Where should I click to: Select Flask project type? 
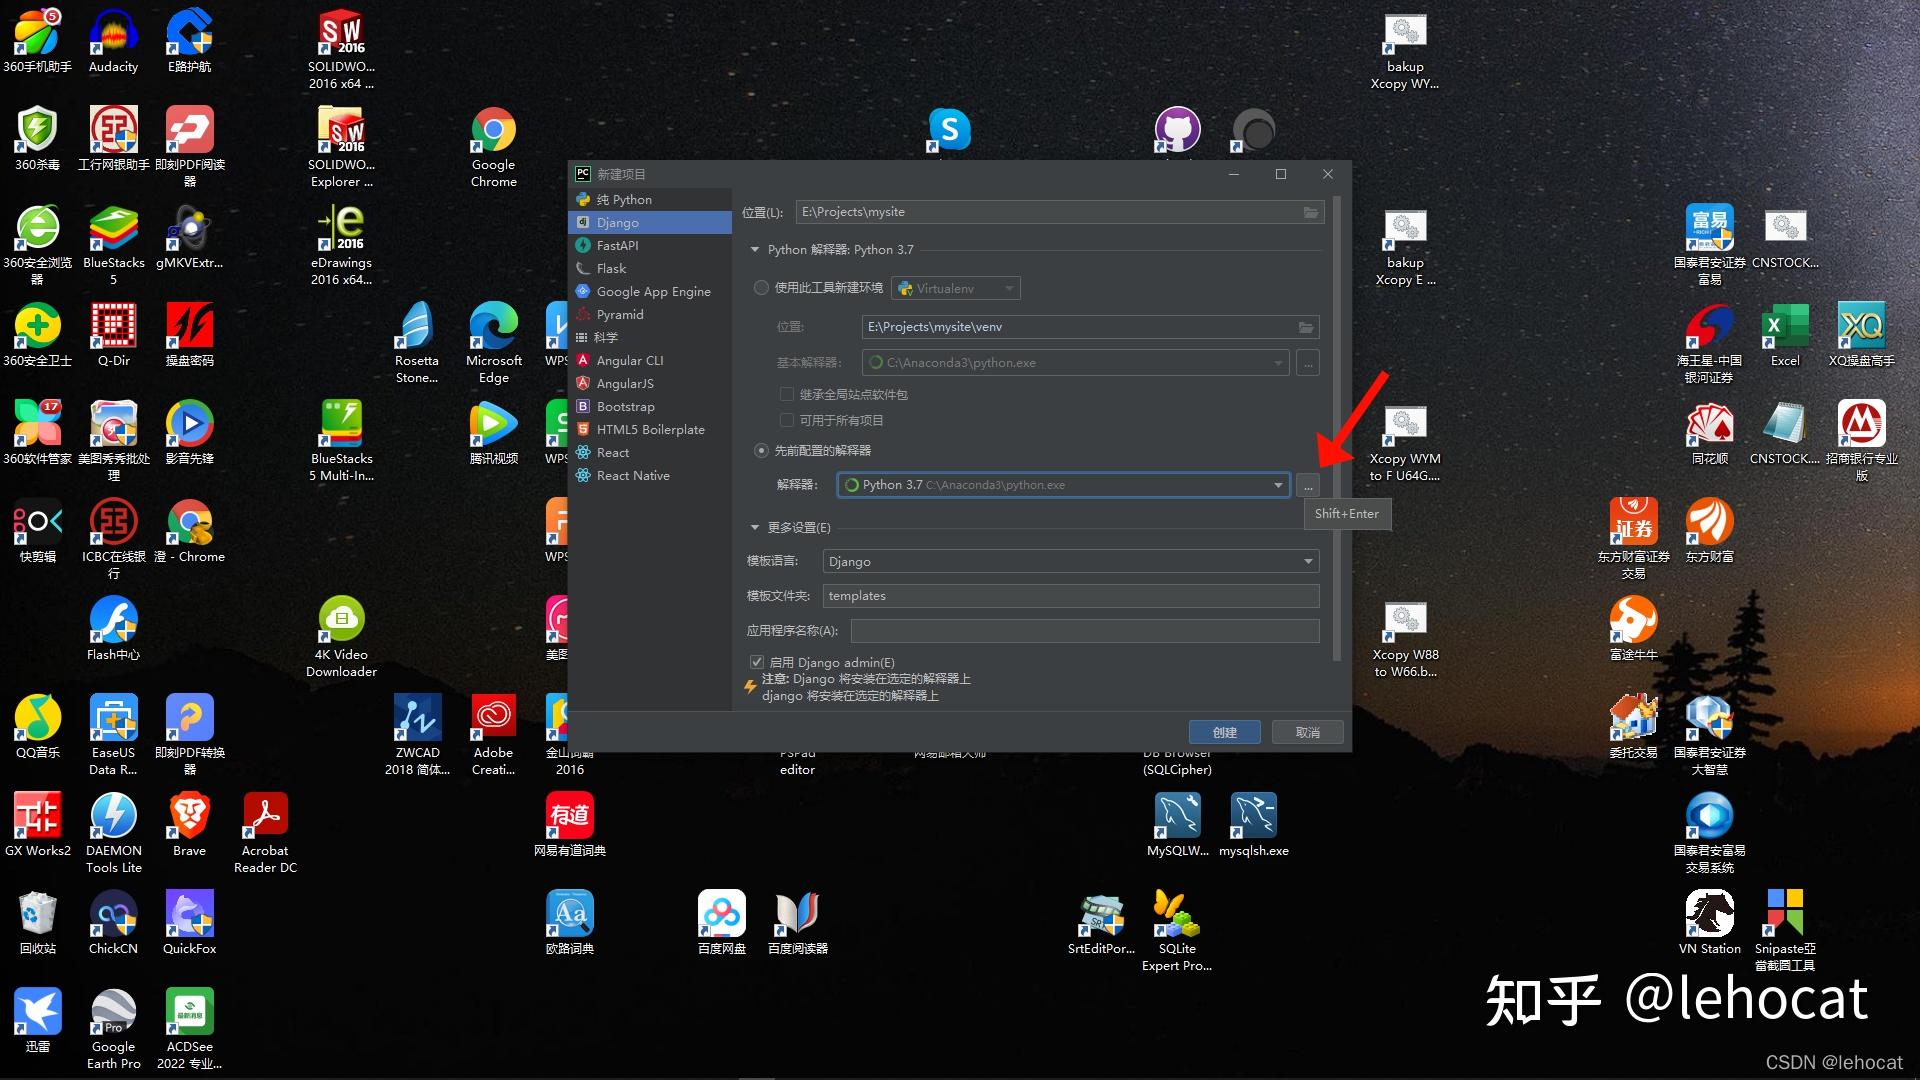[611, 268]
